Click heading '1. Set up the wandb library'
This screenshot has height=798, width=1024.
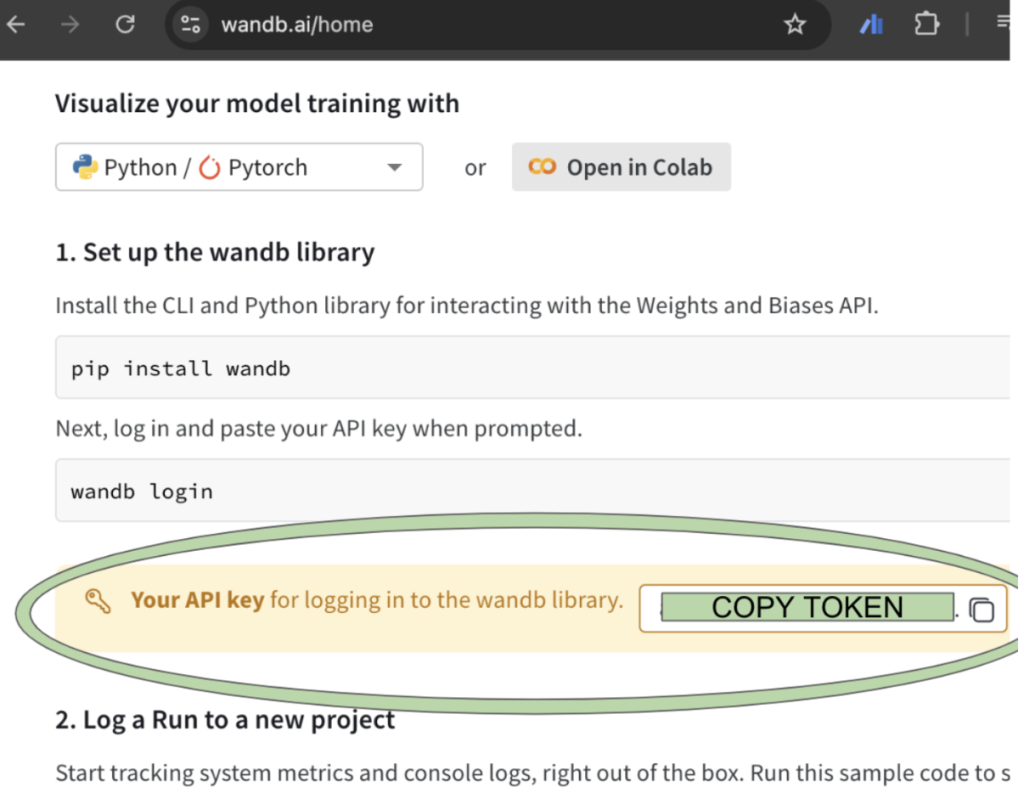point(215,253)
